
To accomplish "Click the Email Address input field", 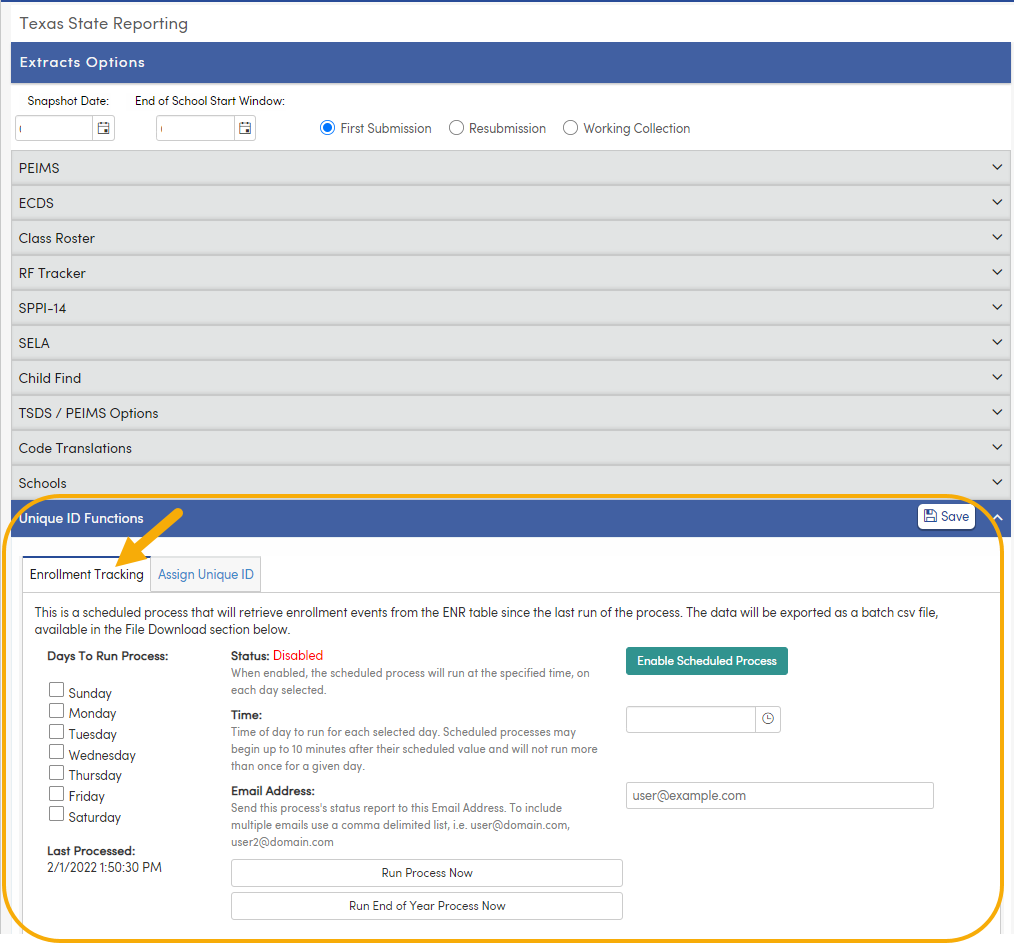I will click(x=779, y=795).
